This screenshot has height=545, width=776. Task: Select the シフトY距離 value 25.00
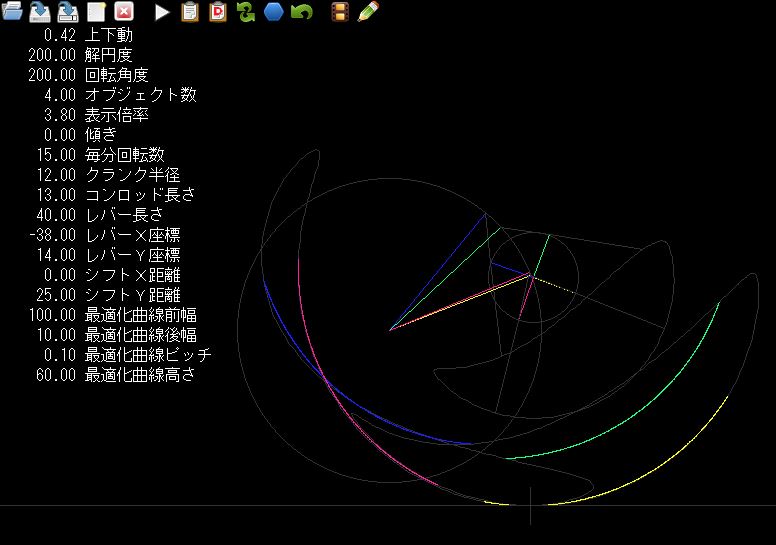[x=56, y=295]
